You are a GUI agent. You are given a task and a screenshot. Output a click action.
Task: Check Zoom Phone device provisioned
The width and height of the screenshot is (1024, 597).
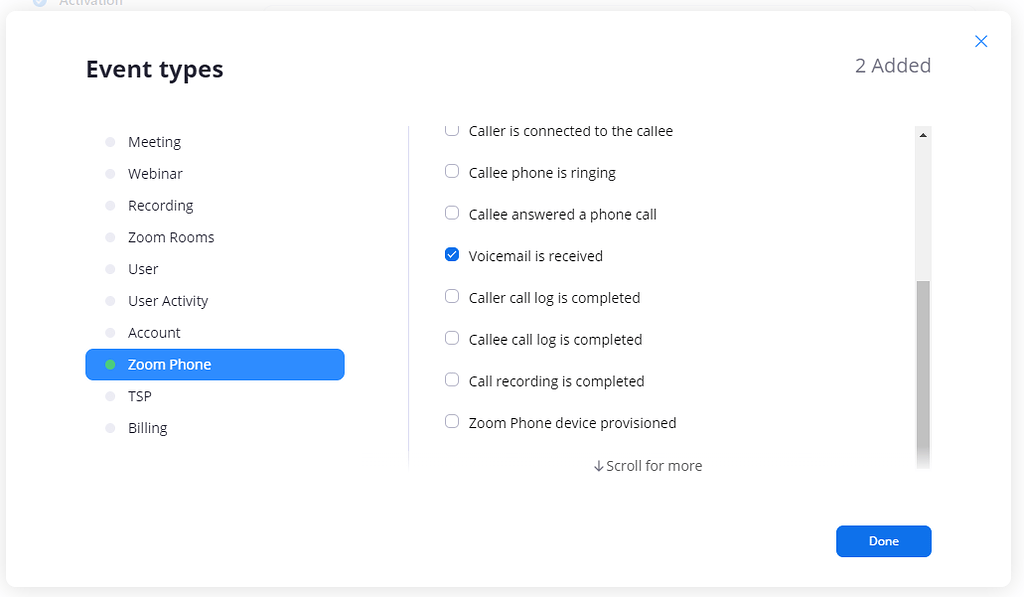pos(451,421)
